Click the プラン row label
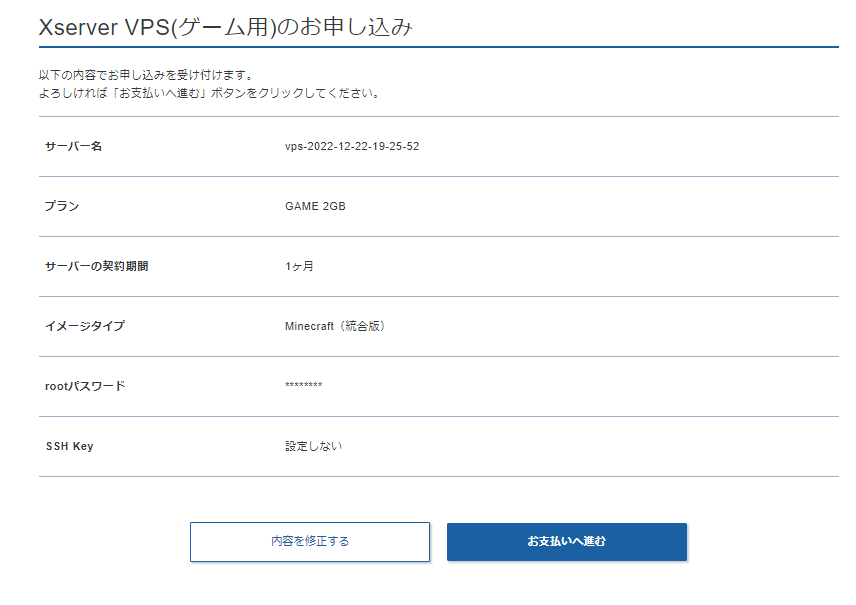Viewport: 856px width, 605px height. click(x=62, y=207)
